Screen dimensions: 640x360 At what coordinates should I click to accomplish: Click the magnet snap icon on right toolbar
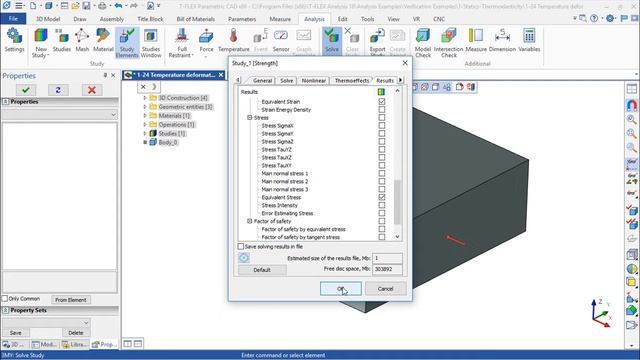pyautogui.click(x=631, y=105)
